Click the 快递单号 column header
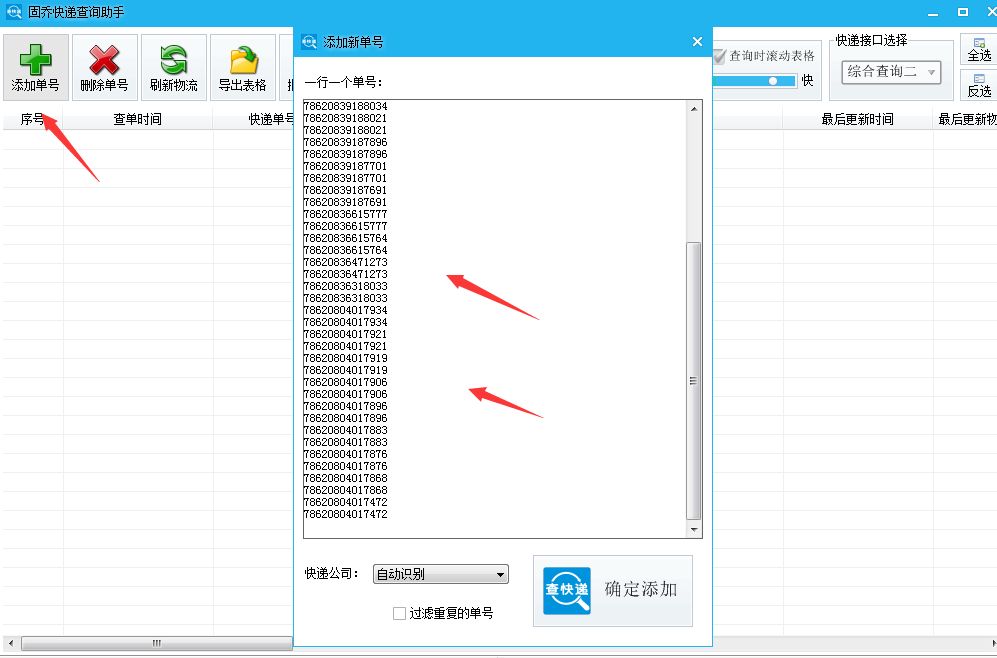Screen dimensions: 997x658 [x=272, y=119]
